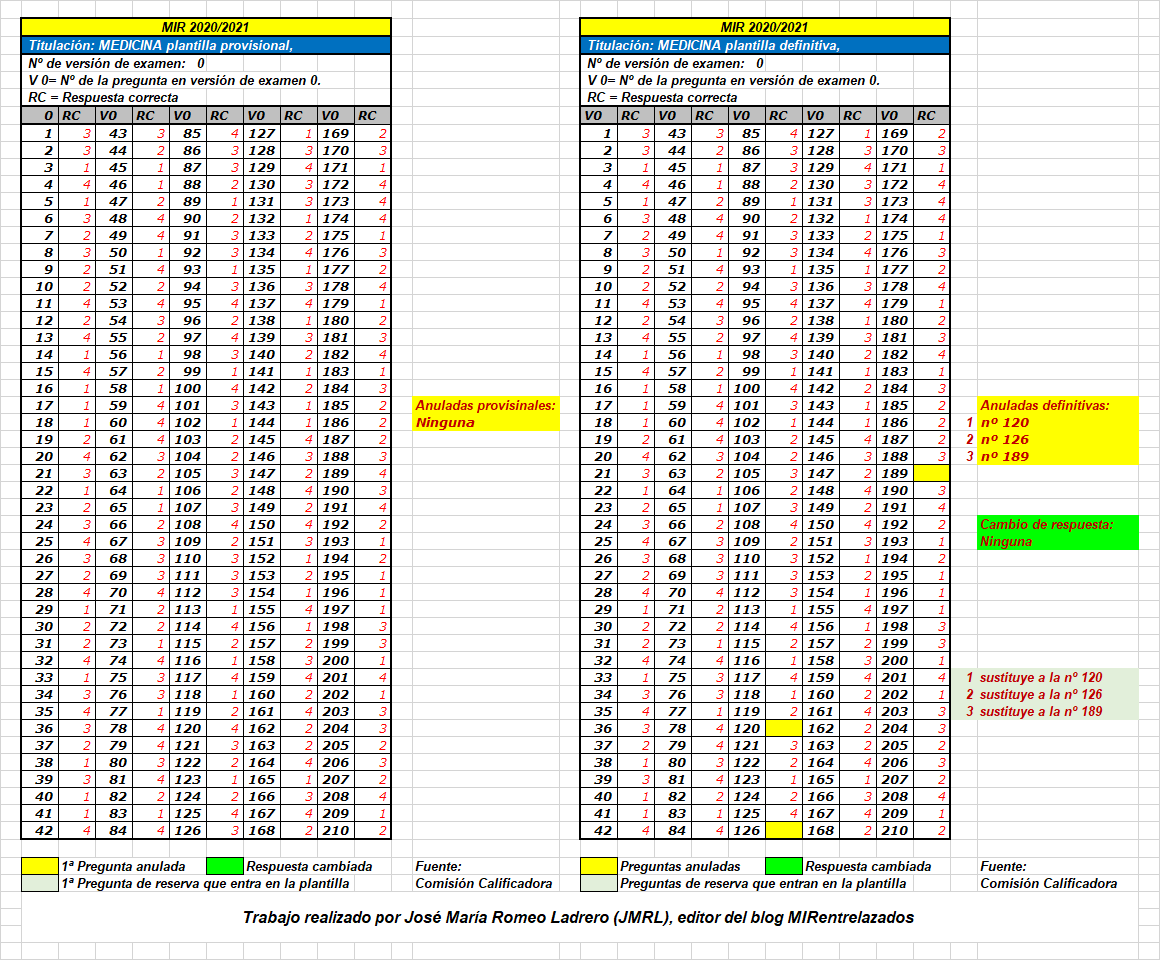The image size is (1160, 960).
Task: Select the 'MIR 2020/2021' title of the provisional table
Action: 206,27
